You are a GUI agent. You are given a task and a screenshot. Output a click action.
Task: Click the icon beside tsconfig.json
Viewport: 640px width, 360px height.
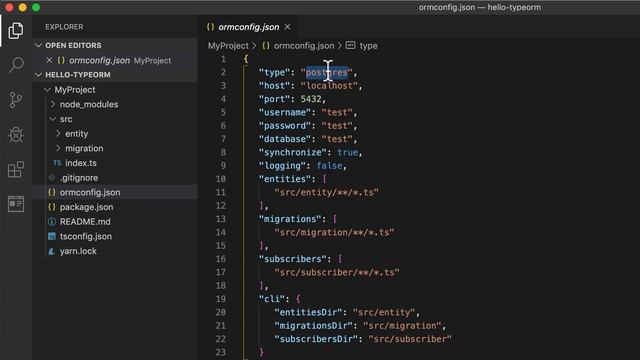[52, 236]
